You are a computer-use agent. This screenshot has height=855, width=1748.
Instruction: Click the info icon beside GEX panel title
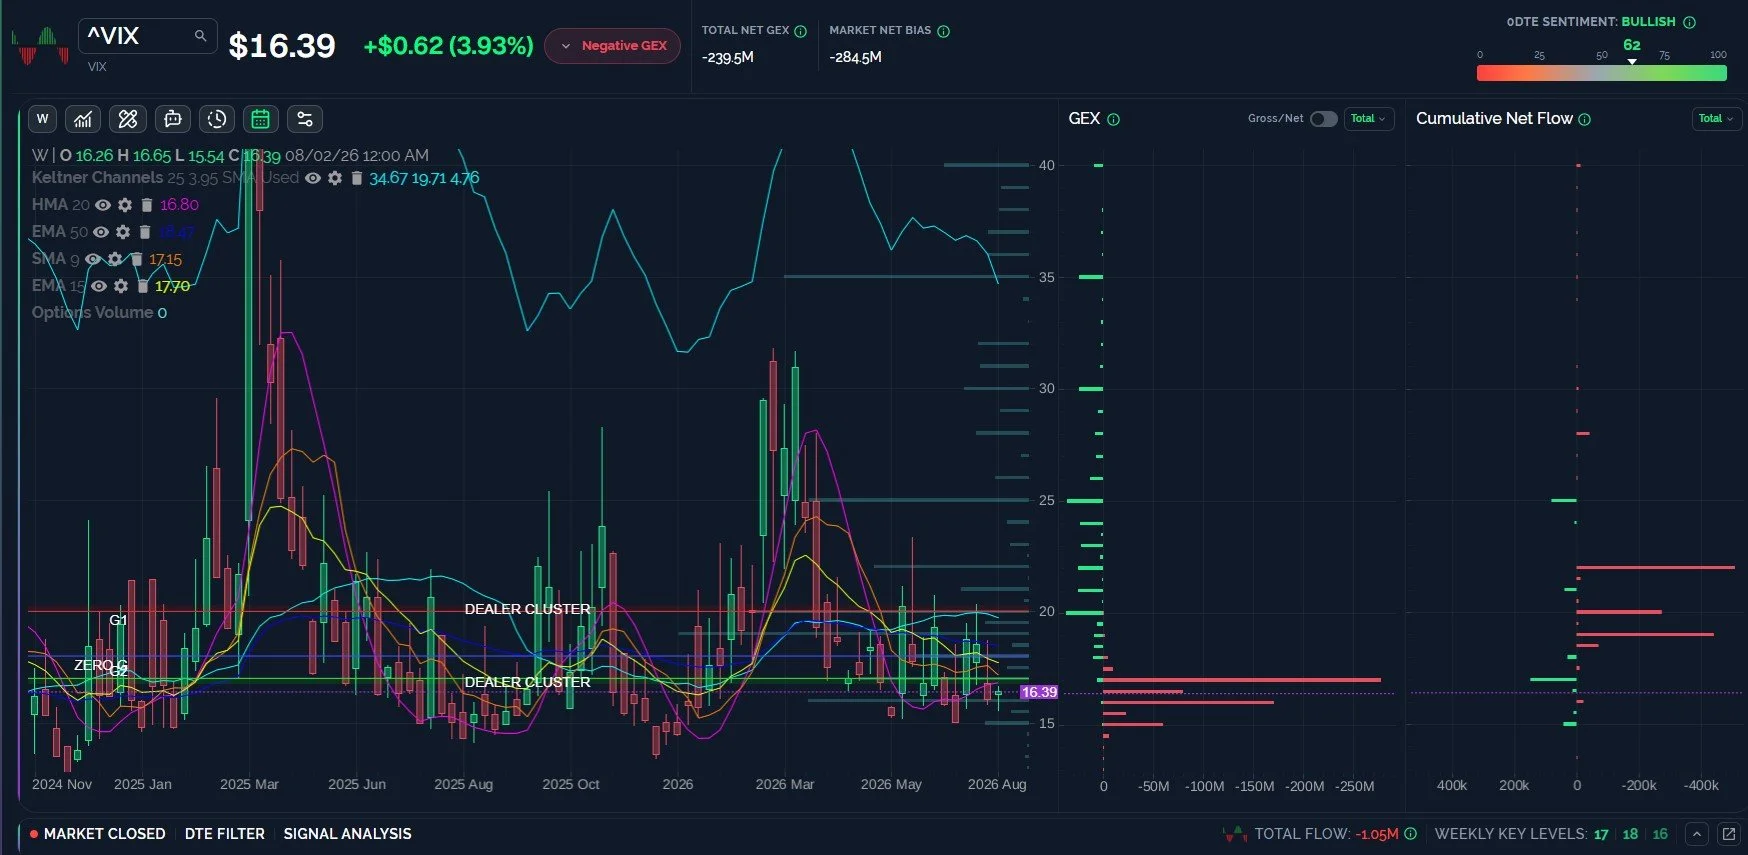click(x=1113, y=119)
